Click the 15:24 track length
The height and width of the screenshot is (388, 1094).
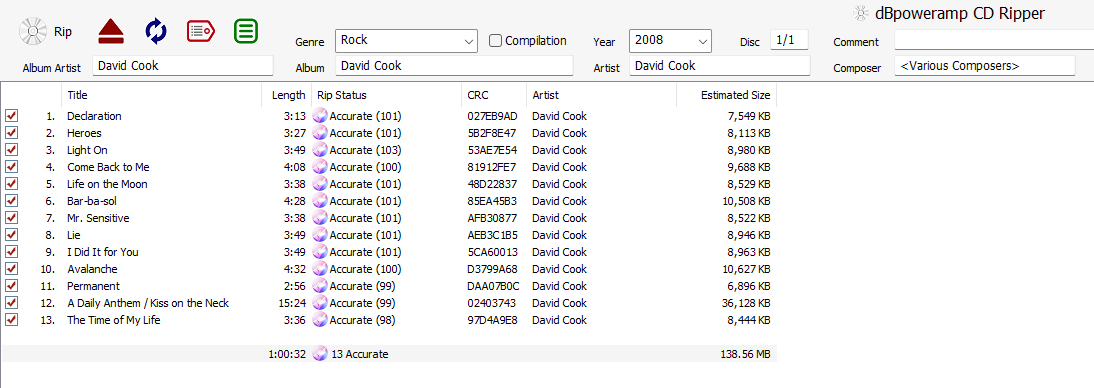tap(292, 303)
